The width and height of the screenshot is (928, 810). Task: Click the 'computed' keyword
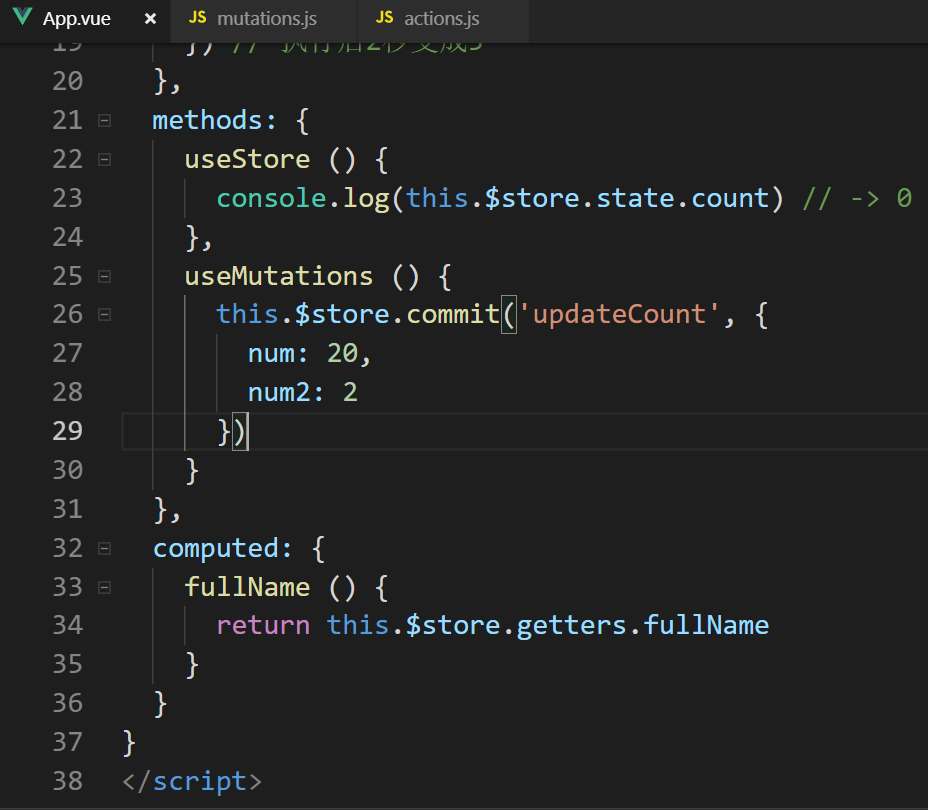click(x=215, y=548)
